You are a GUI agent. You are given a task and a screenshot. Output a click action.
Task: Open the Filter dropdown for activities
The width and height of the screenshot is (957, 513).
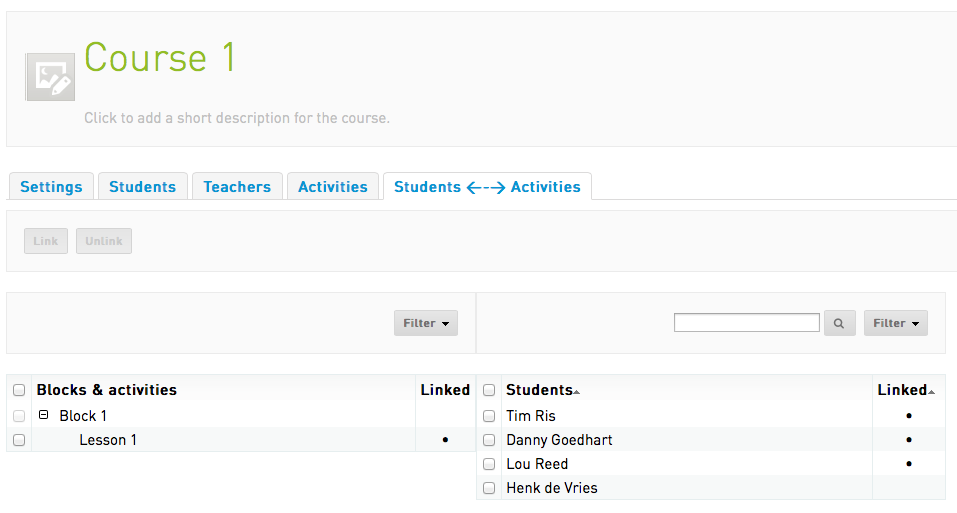point(425,323)
